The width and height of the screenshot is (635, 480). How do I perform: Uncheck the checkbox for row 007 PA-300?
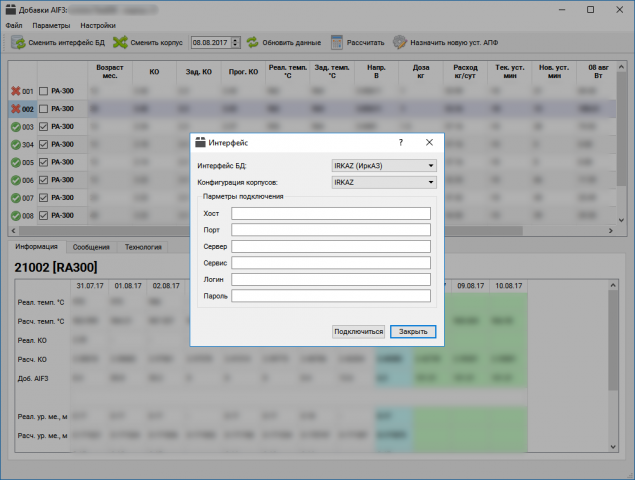(x=43, y=198)
